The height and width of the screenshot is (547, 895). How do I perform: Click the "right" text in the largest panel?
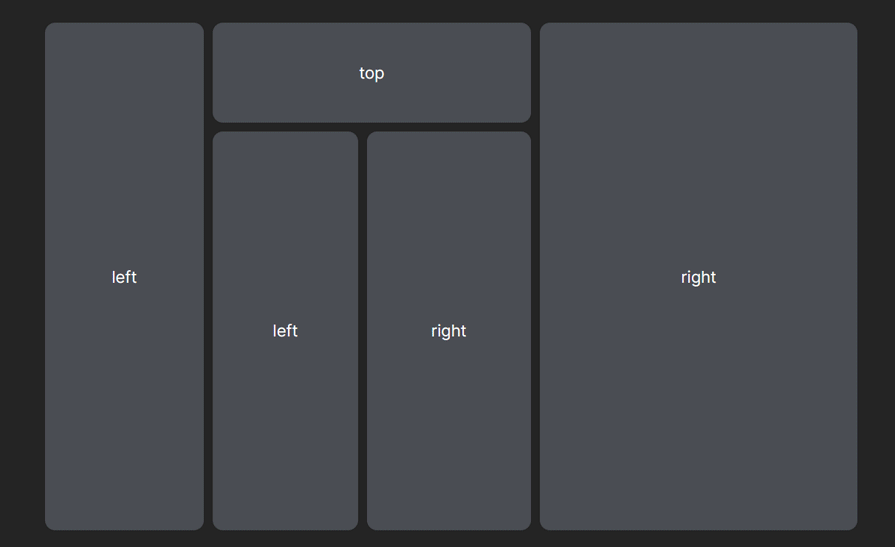coord(698,277)
